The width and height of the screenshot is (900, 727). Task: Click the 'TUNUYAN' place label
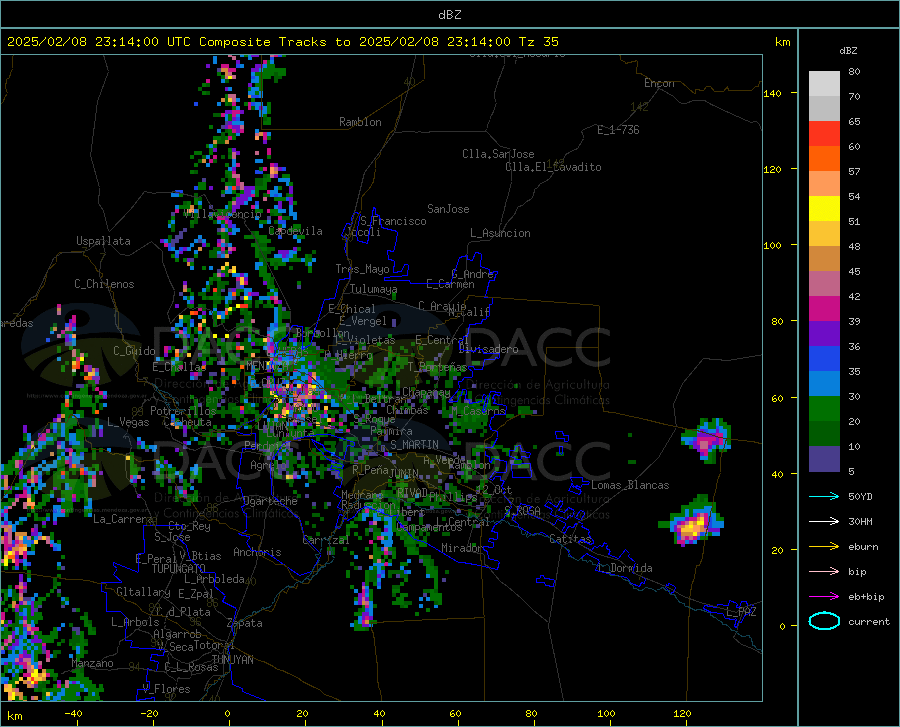coord(232,660)
